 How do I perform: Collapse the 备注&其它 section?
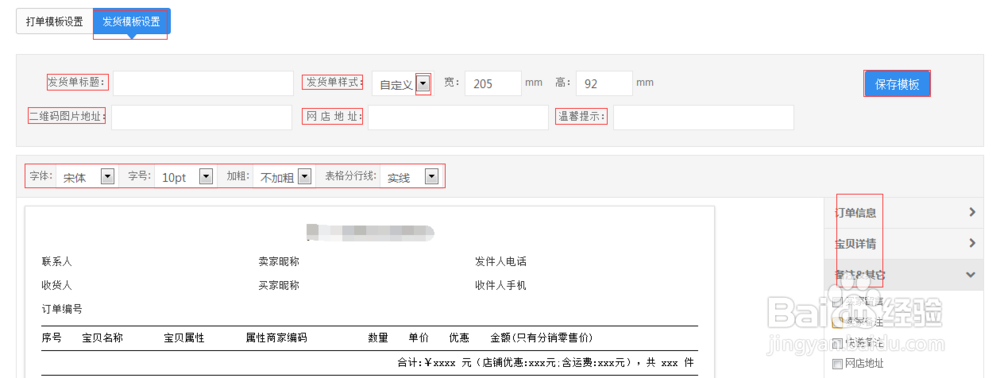tap(904, 275)
